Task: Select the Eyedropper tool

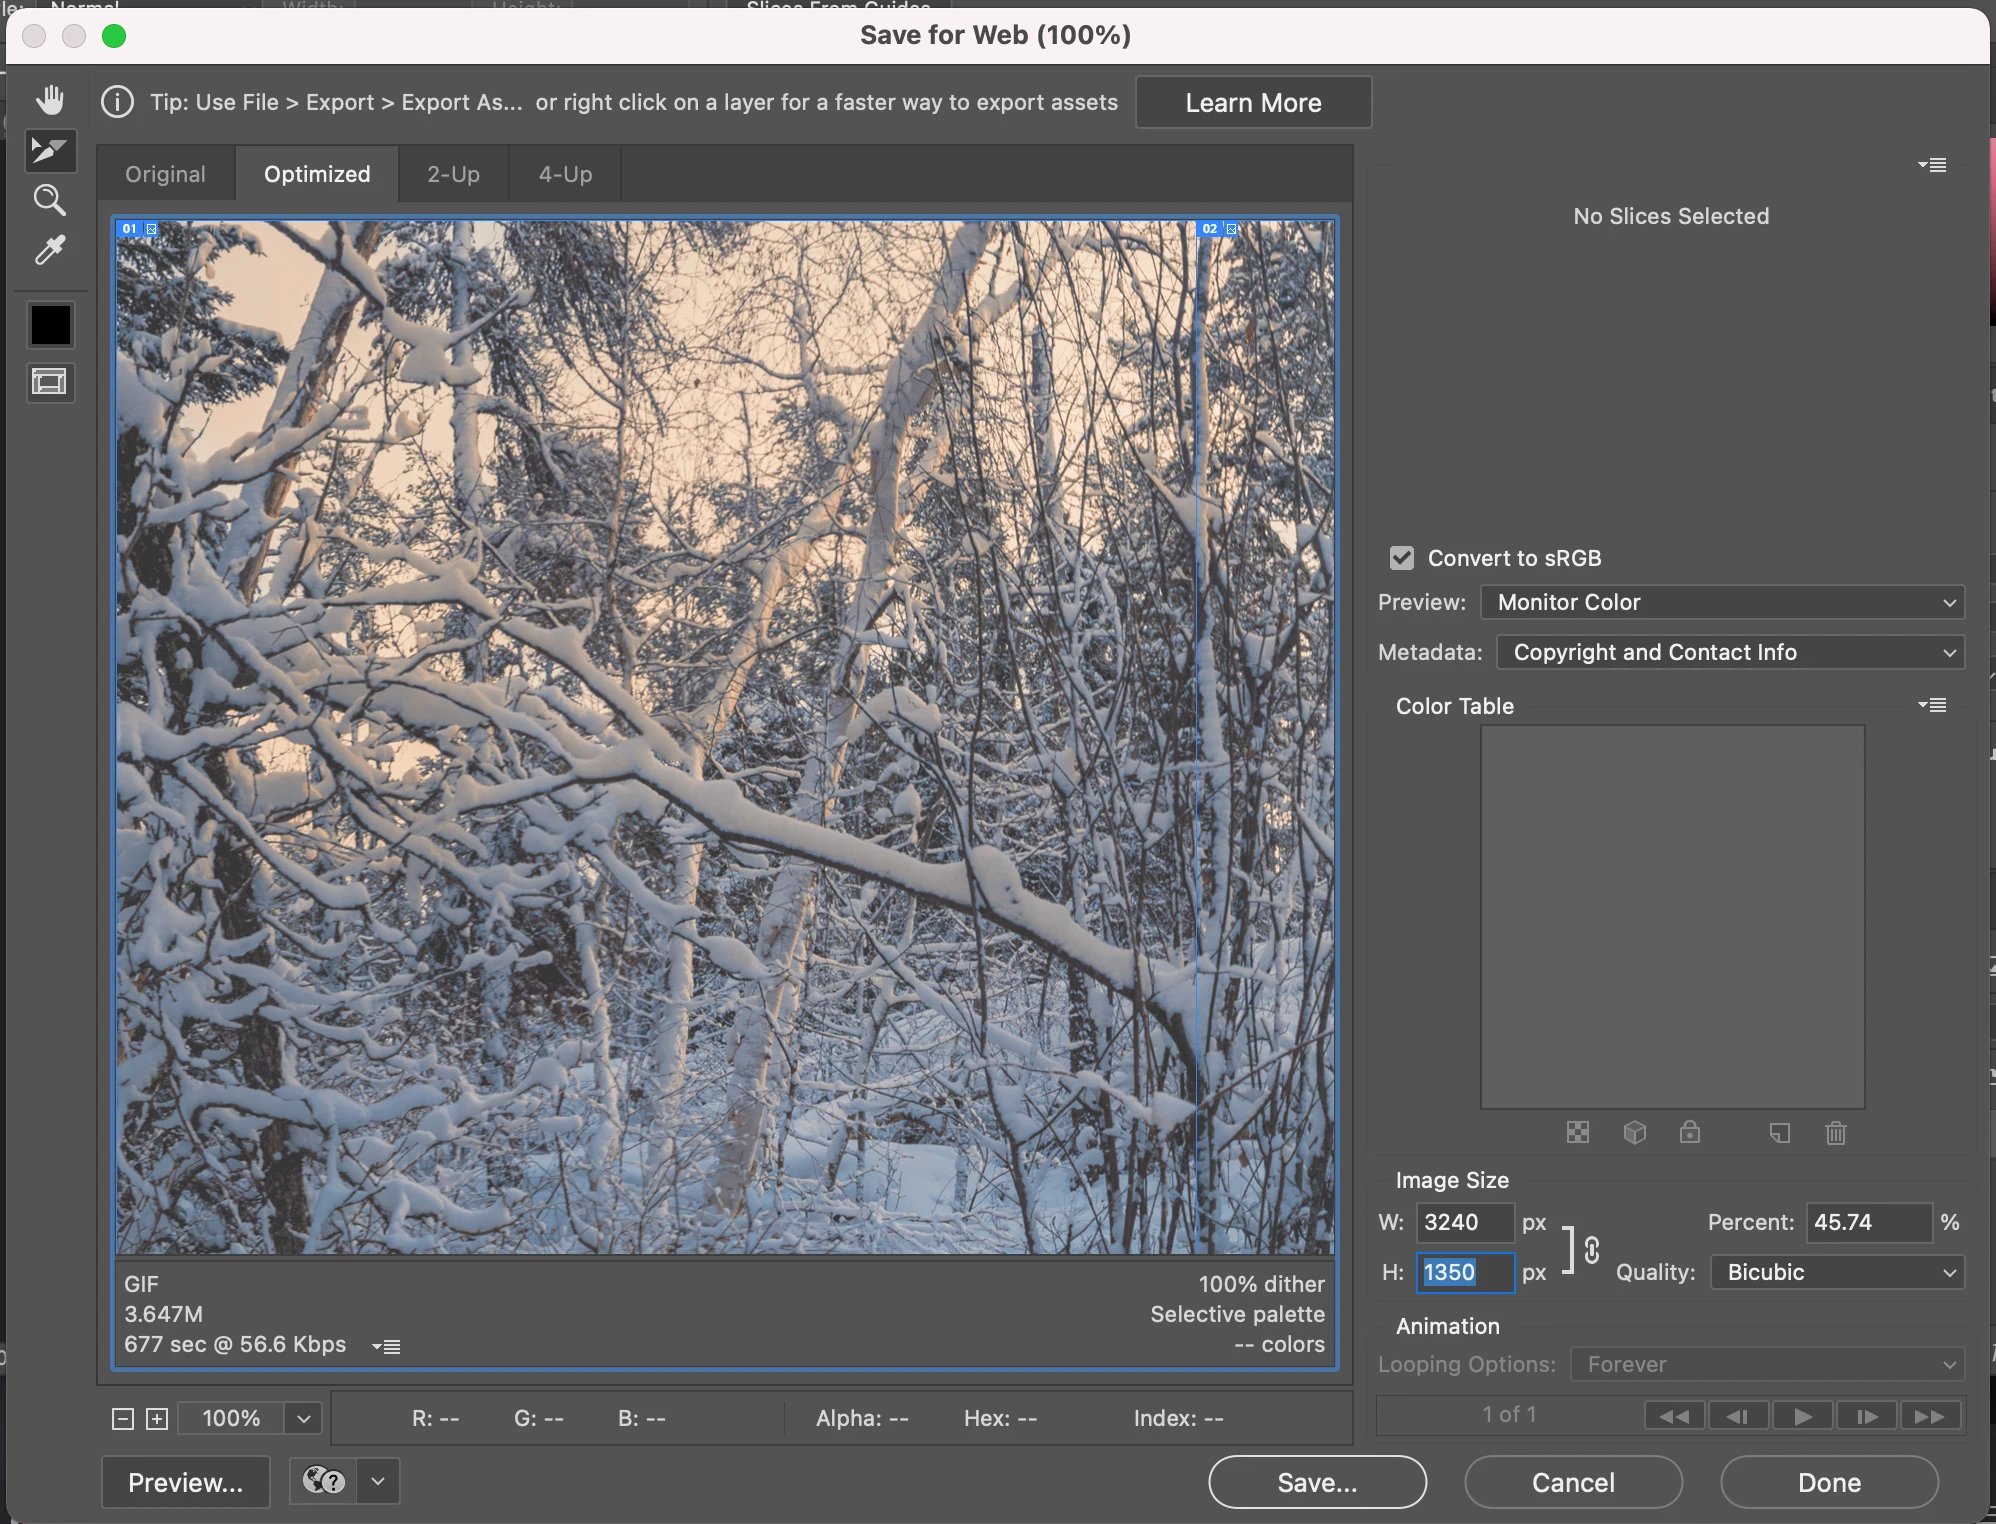Action: pyautogui.click(x=50, y=250)
